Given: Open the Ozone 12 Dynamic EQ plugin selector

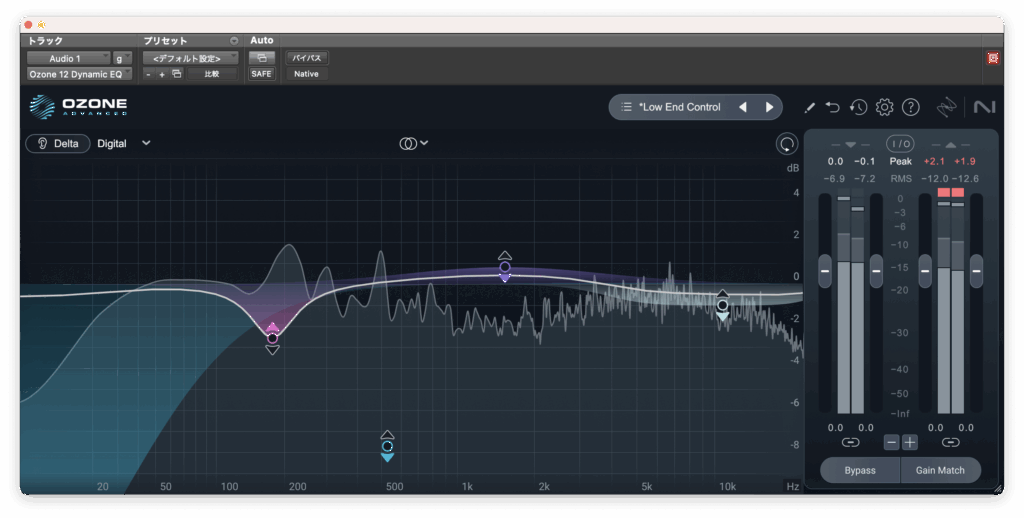Looking at the screenshot, I should point(78,74).
